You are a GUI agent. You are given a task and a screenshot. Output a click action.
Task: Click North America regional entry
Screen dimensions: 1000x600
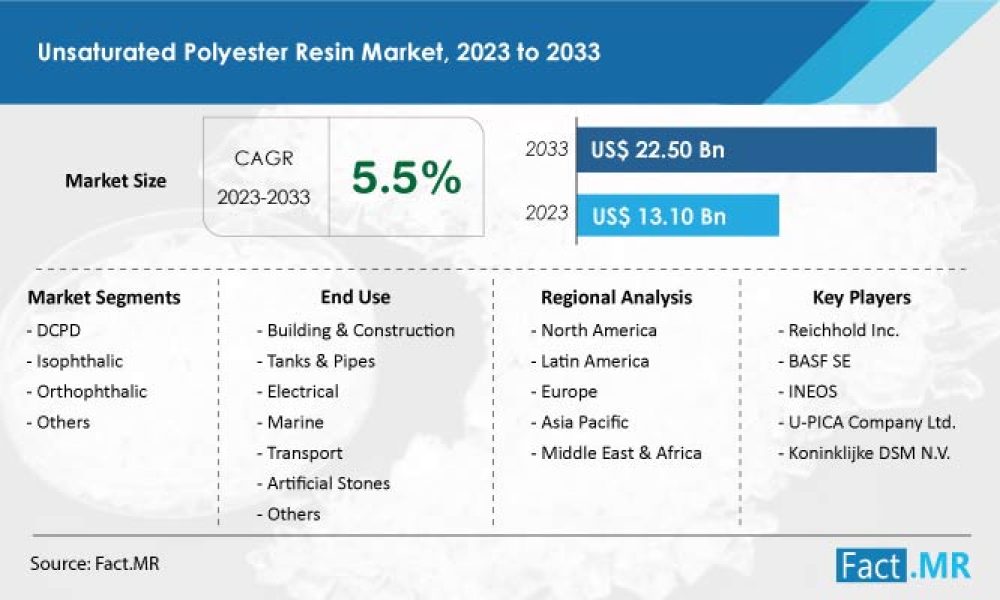pos(595,330)
